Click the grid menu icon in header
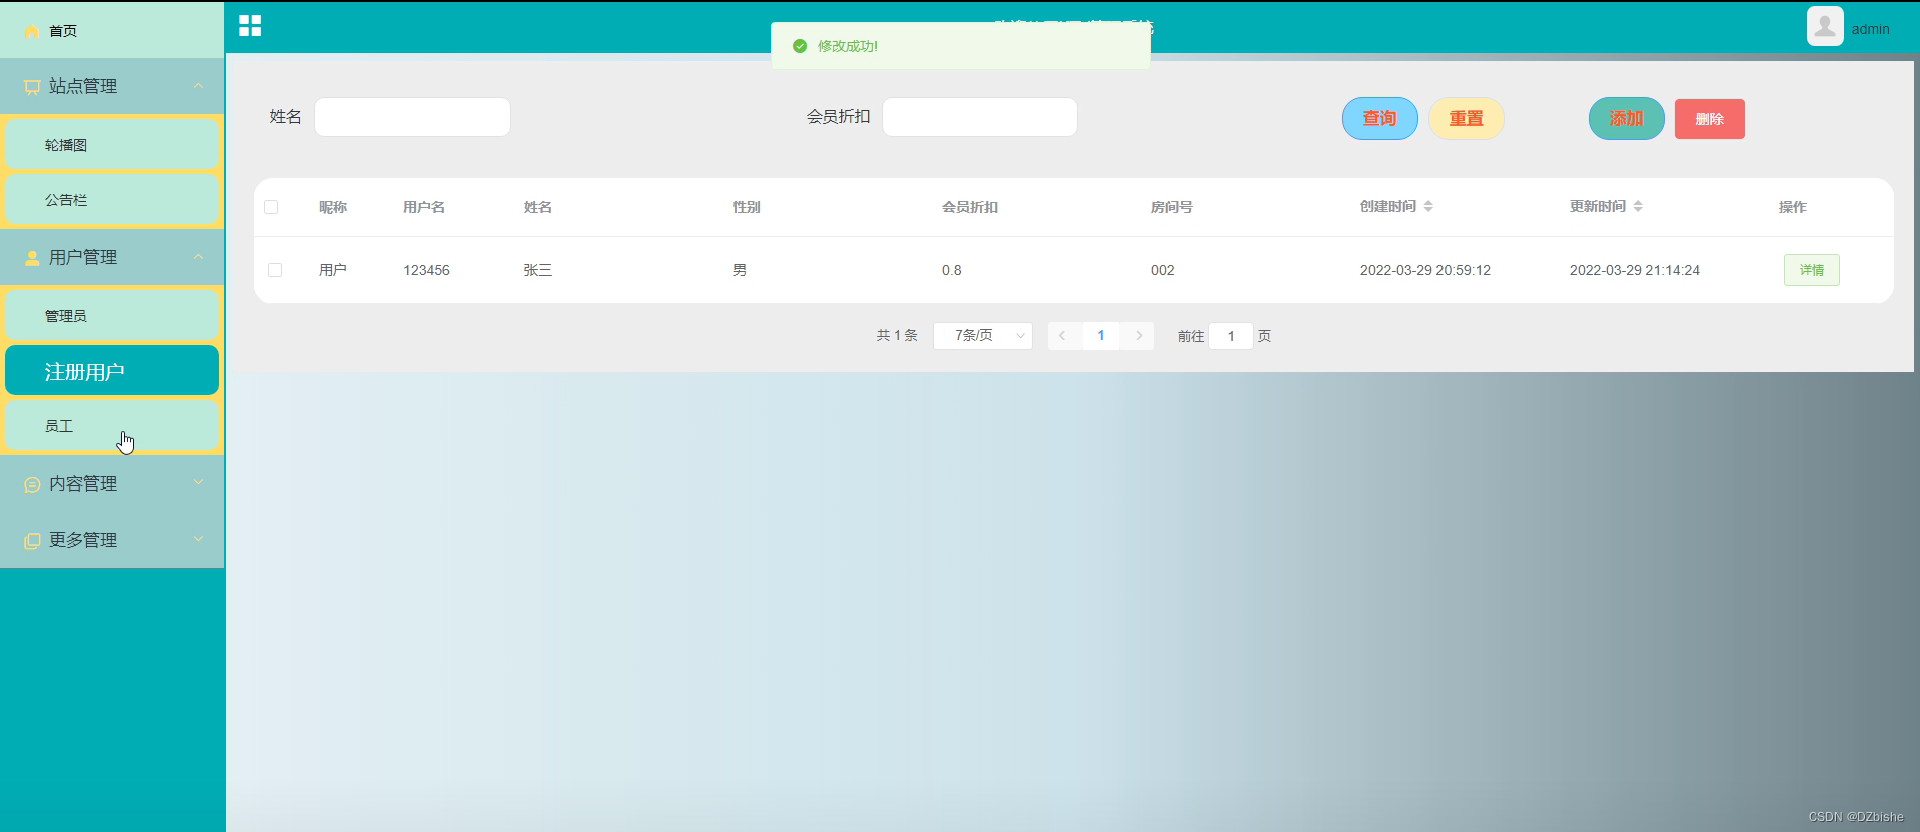This screenshot has width=1920, height=832. point(250,26)
